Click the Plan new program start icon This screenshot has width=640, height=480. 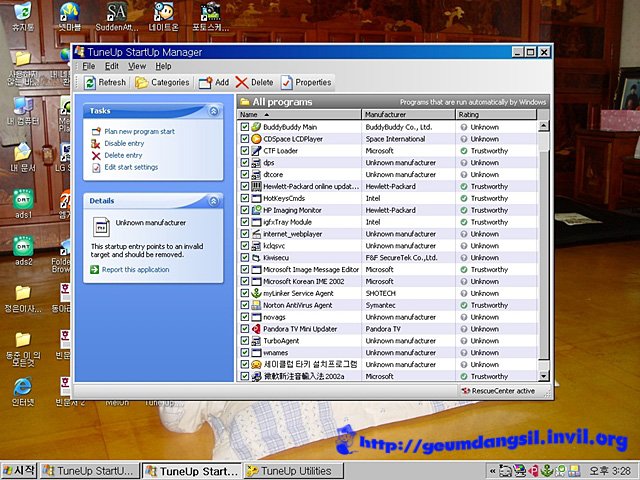point(96,131)
